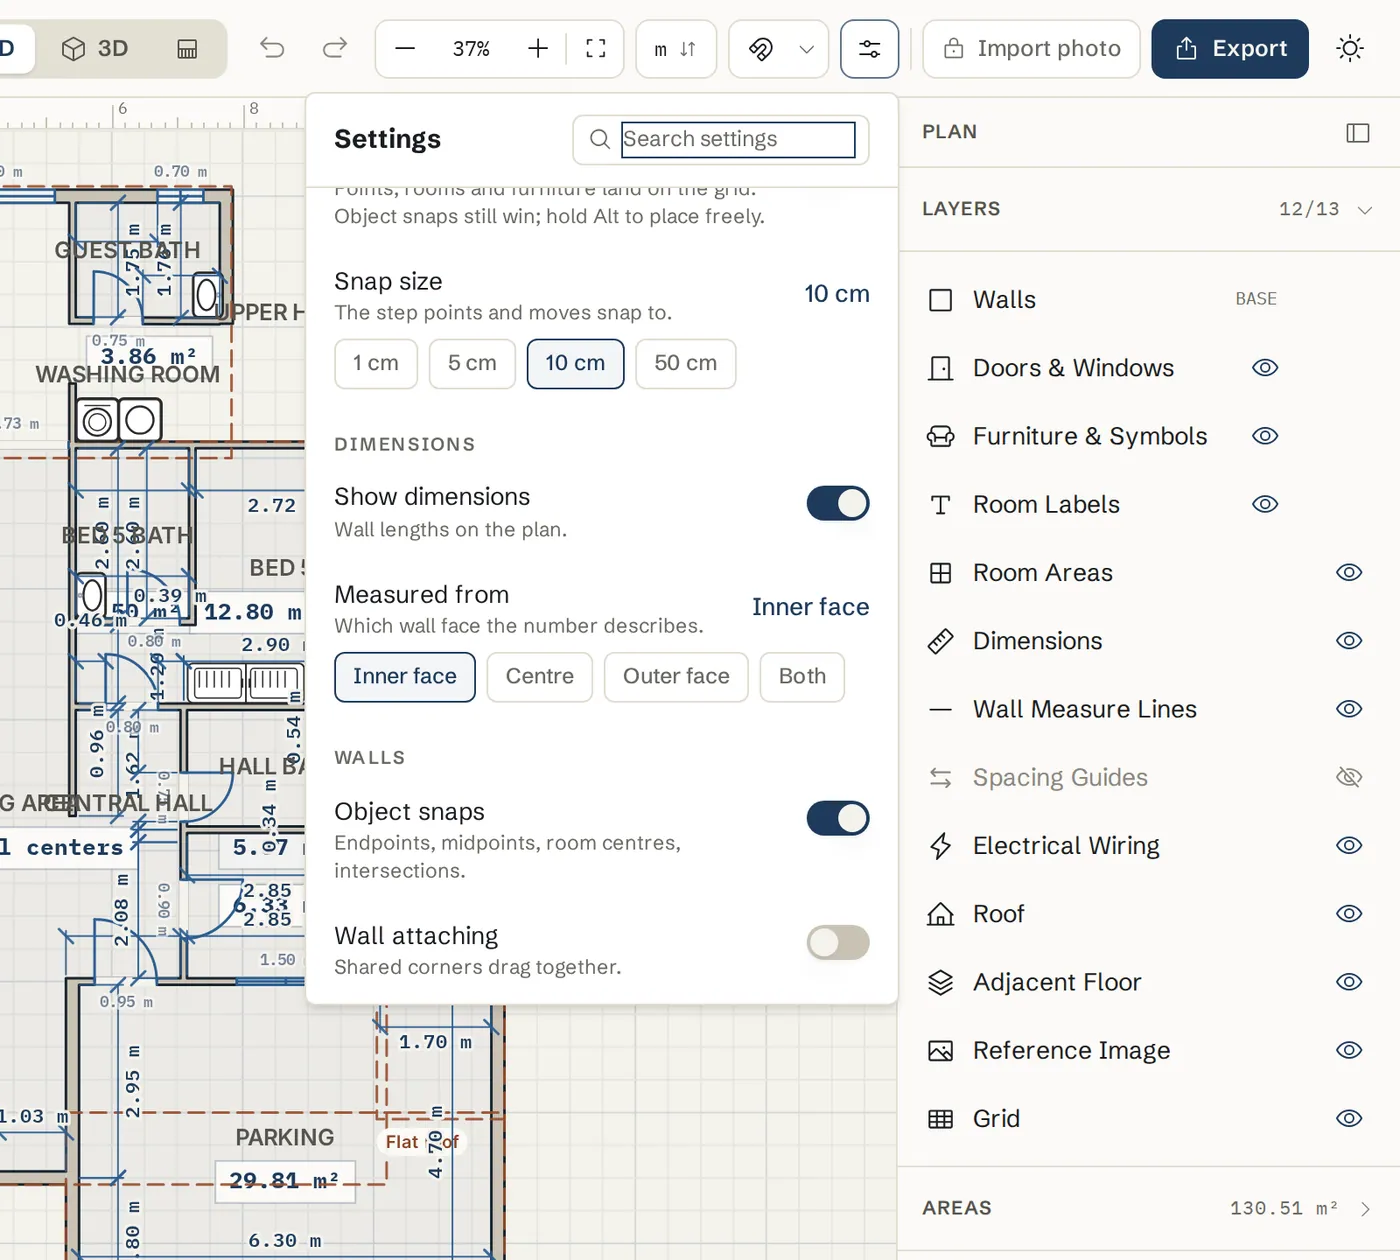Click the Wall Measure Lines layer icon
The width and height of the screenshot is (1400, 1260).
pyautogui.click(x=940, y=709)
